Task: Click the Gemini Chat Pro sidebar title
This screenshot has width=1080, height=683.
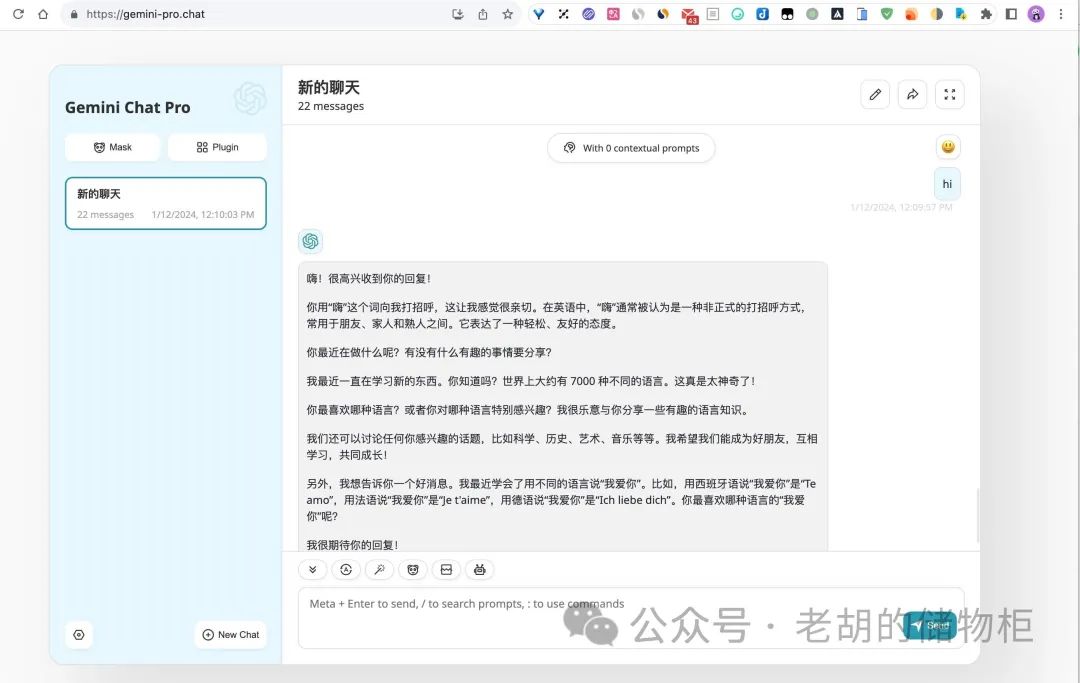Action: pyautogui.click(x=127, y=107)
